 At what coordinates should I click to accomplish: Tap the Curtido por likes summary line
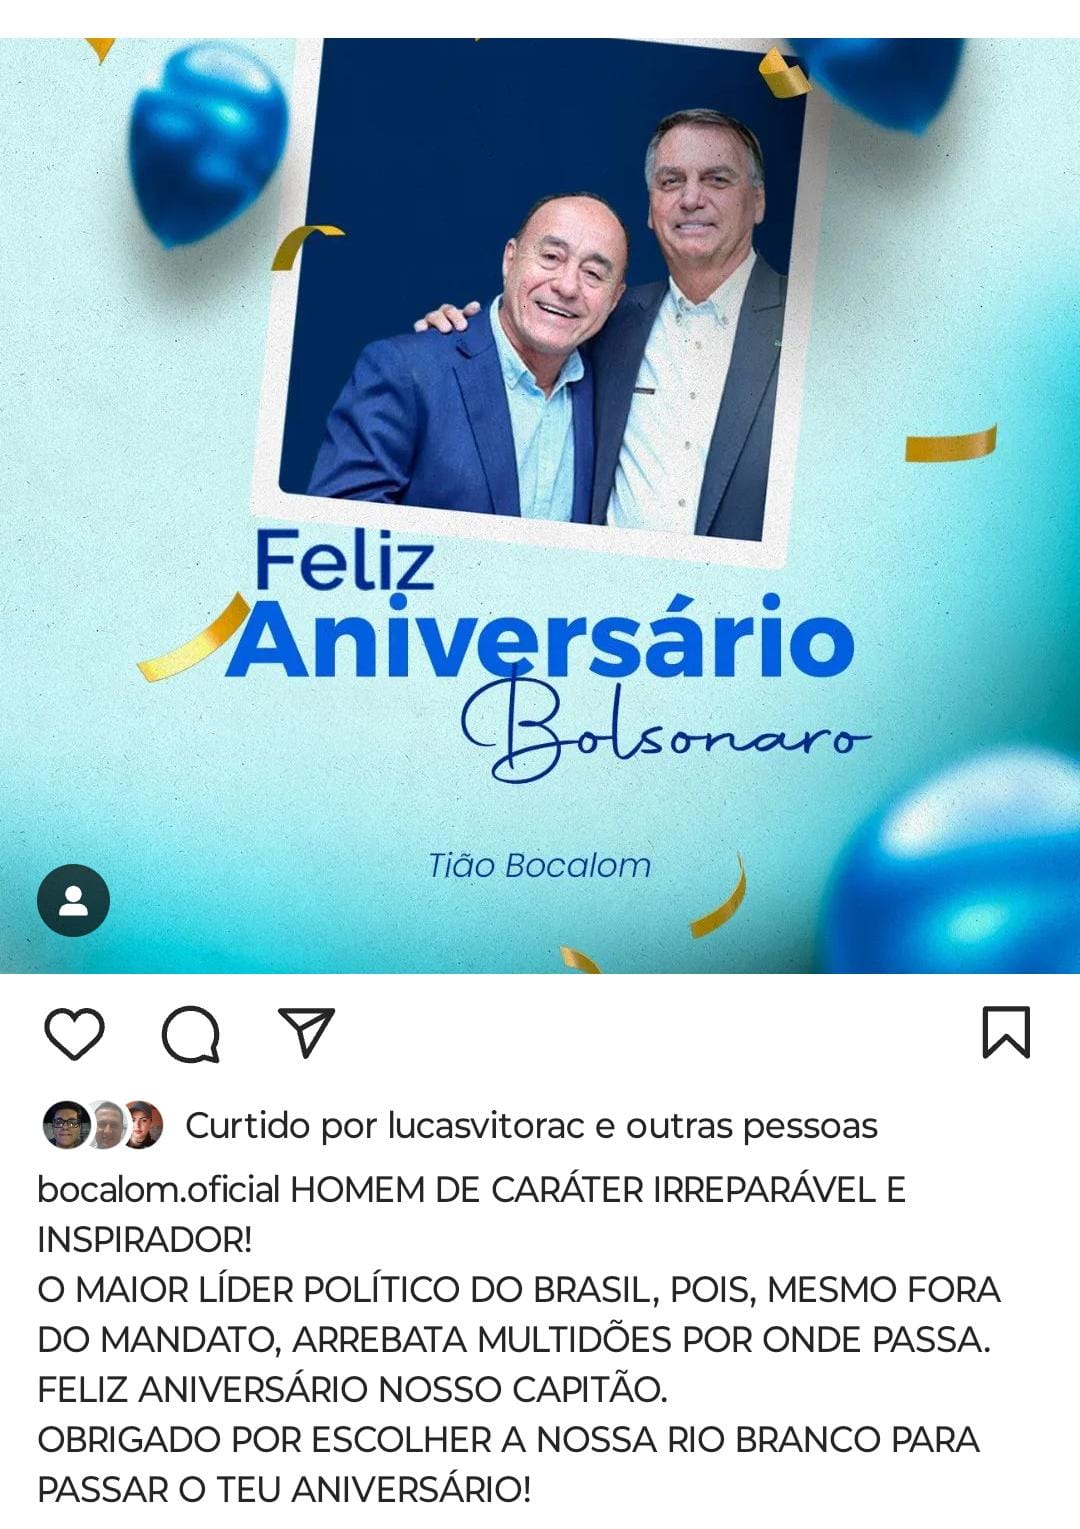(x=460, y=1126)
